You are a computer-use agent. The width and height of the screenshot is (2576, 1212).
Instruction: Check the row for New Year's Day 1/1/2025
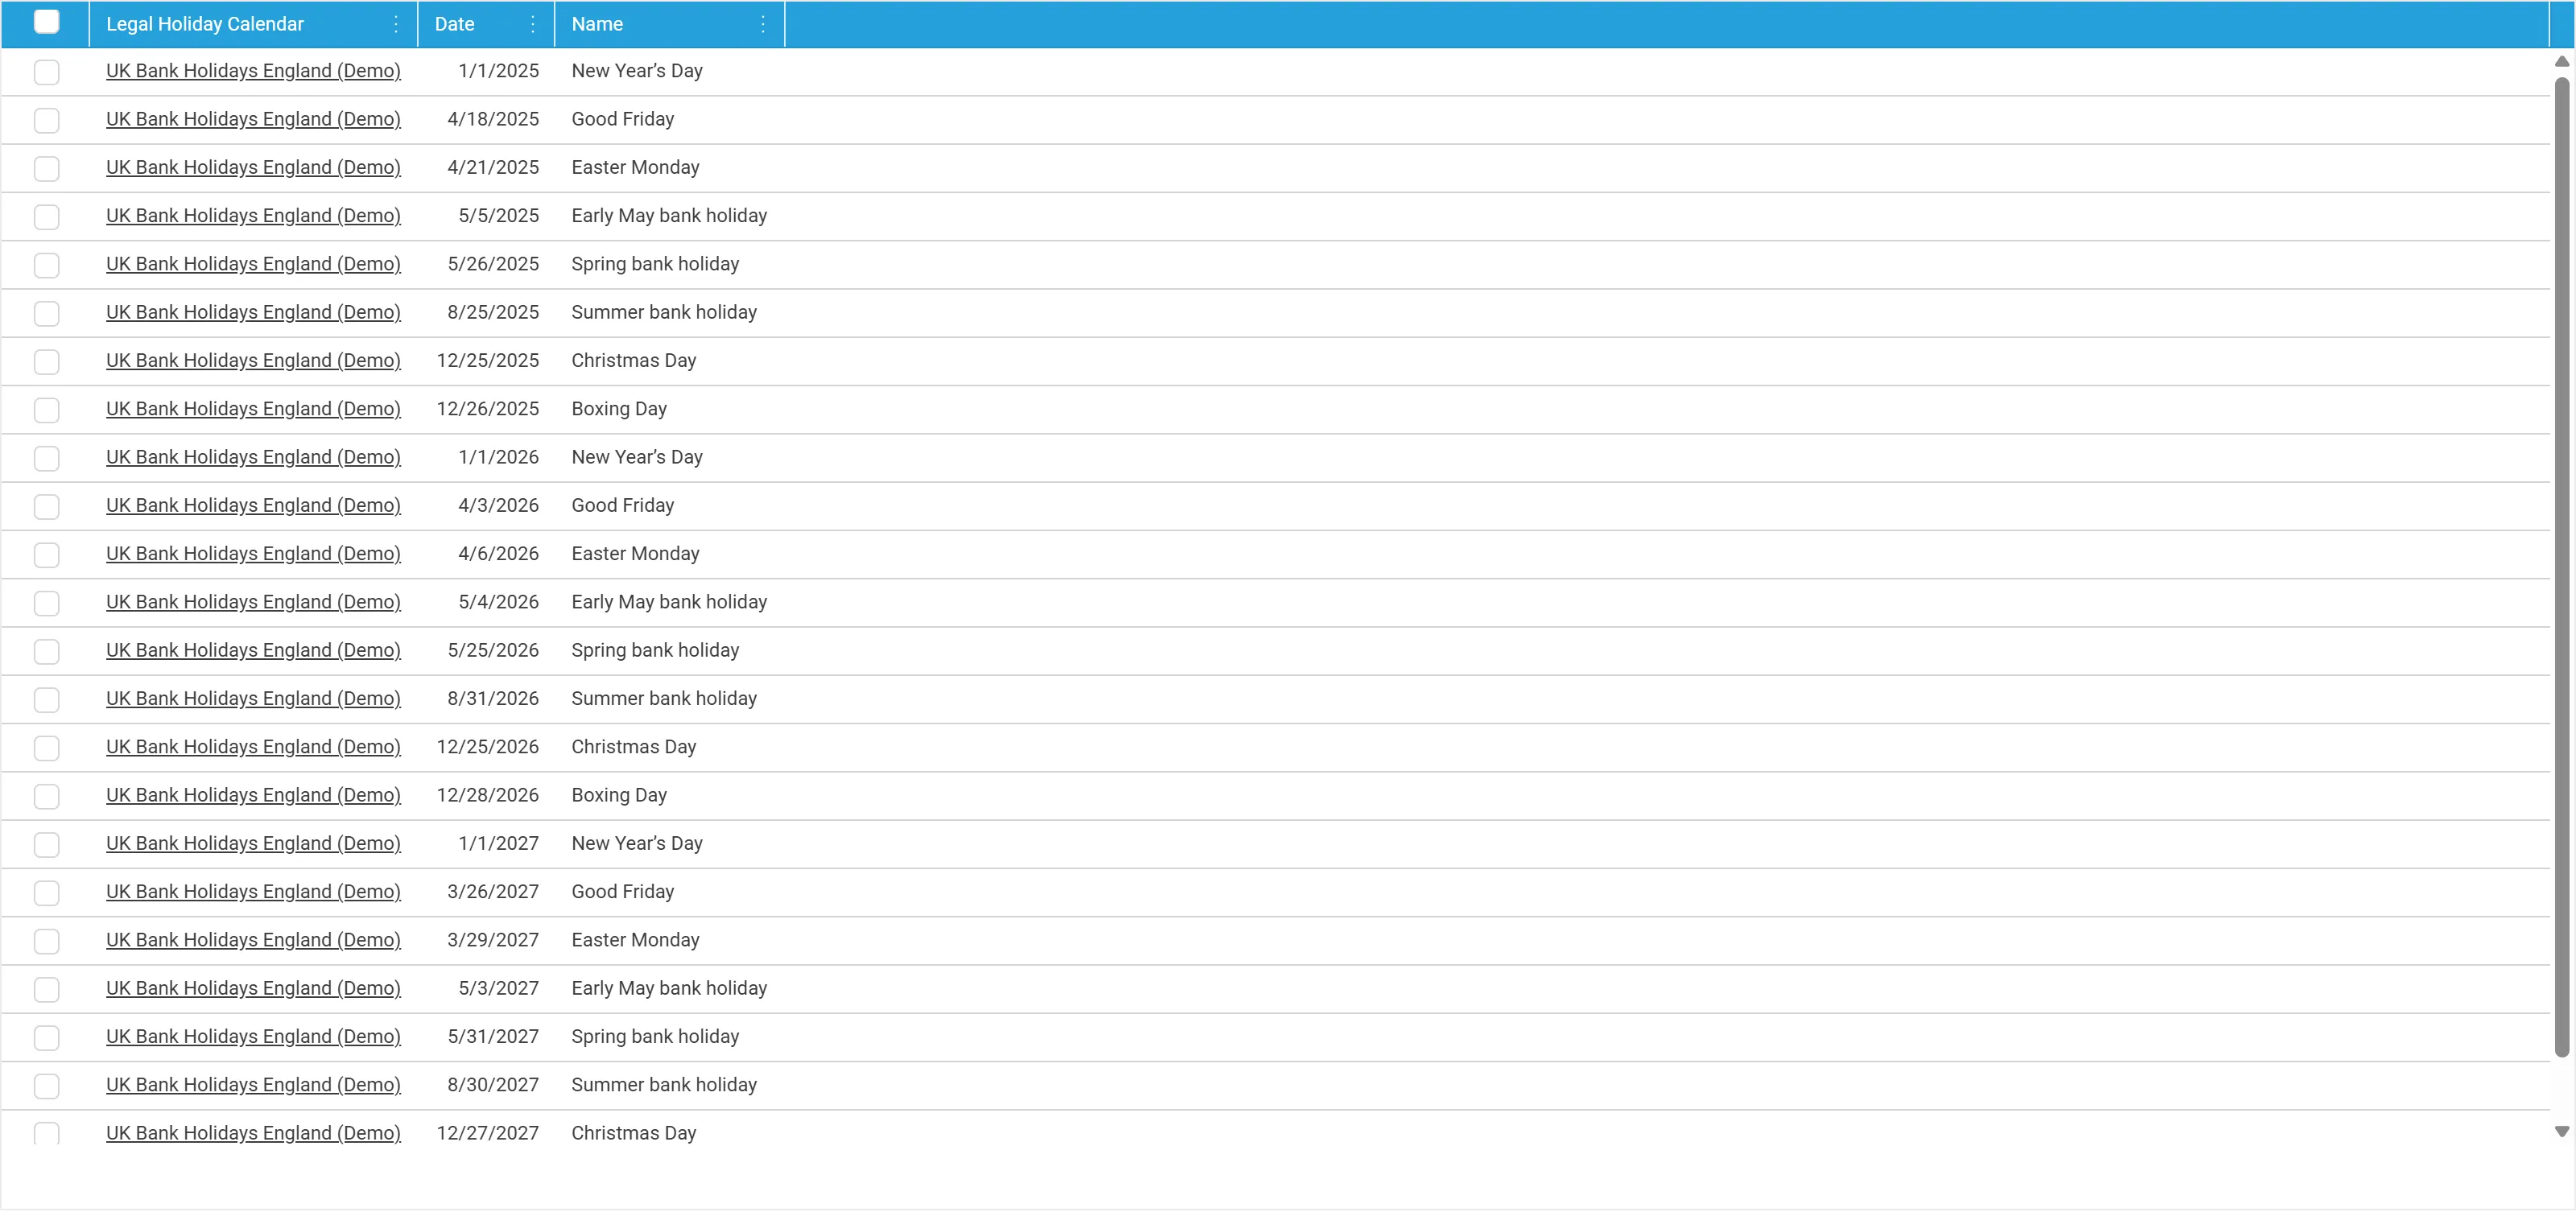(47, 72)
